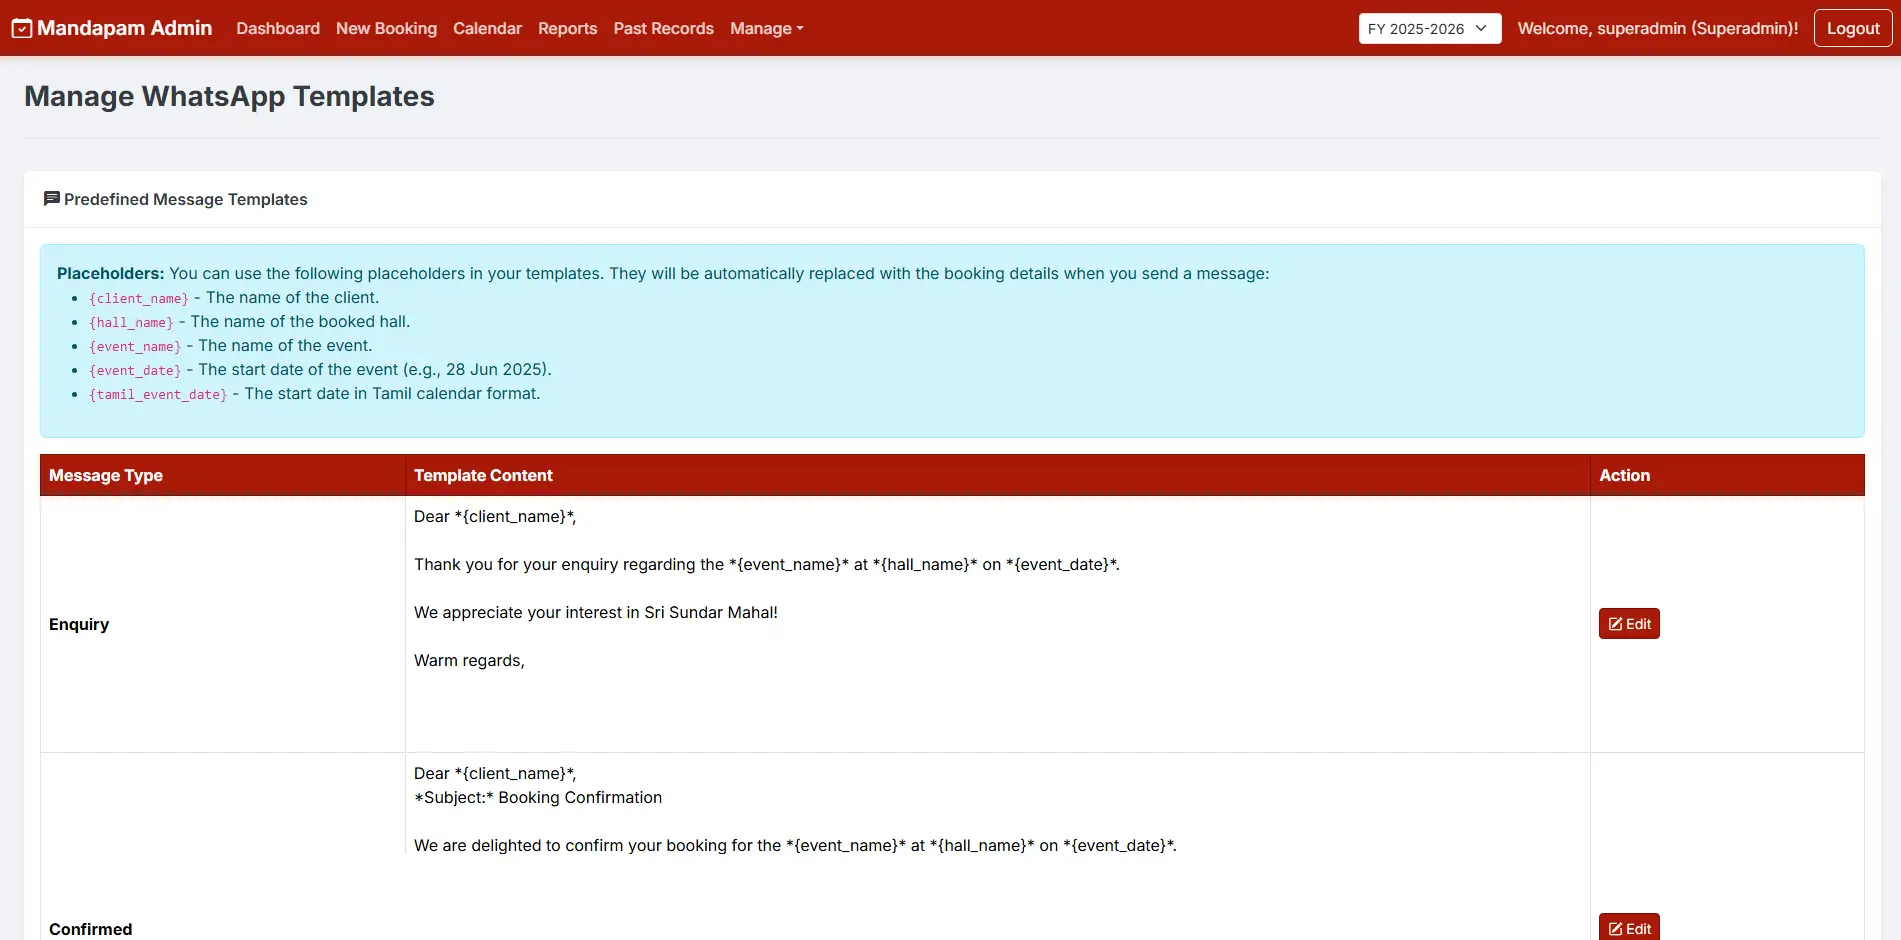The image size is (1901, 940).
Task: Open Past Records from the navbar
Action: [663, 28]
